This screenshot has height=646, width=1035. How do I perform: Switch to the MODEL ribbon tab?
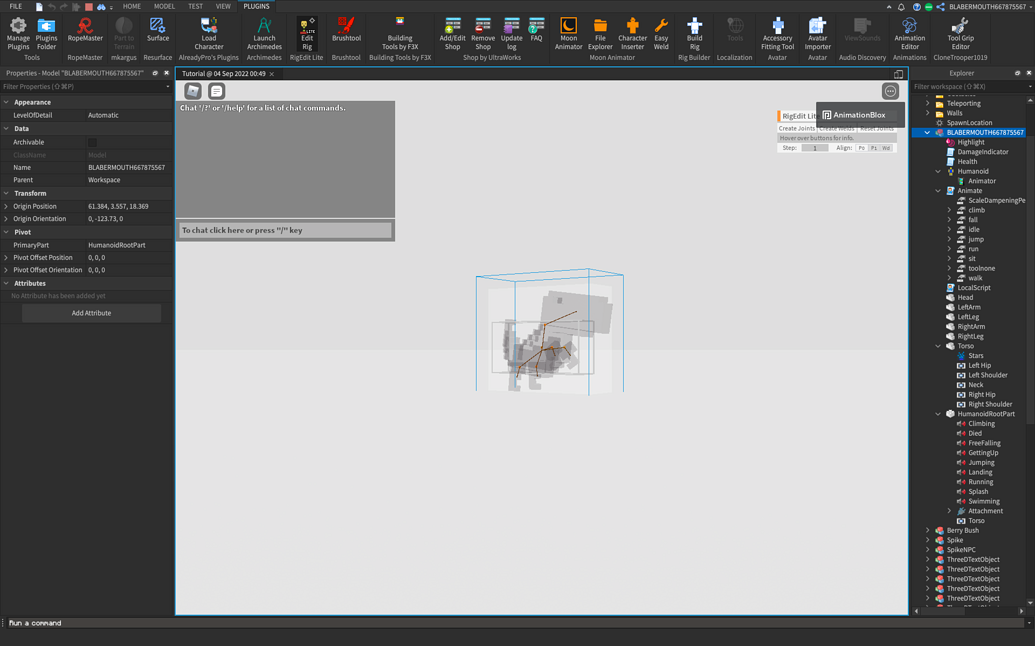tap(163, 6)
